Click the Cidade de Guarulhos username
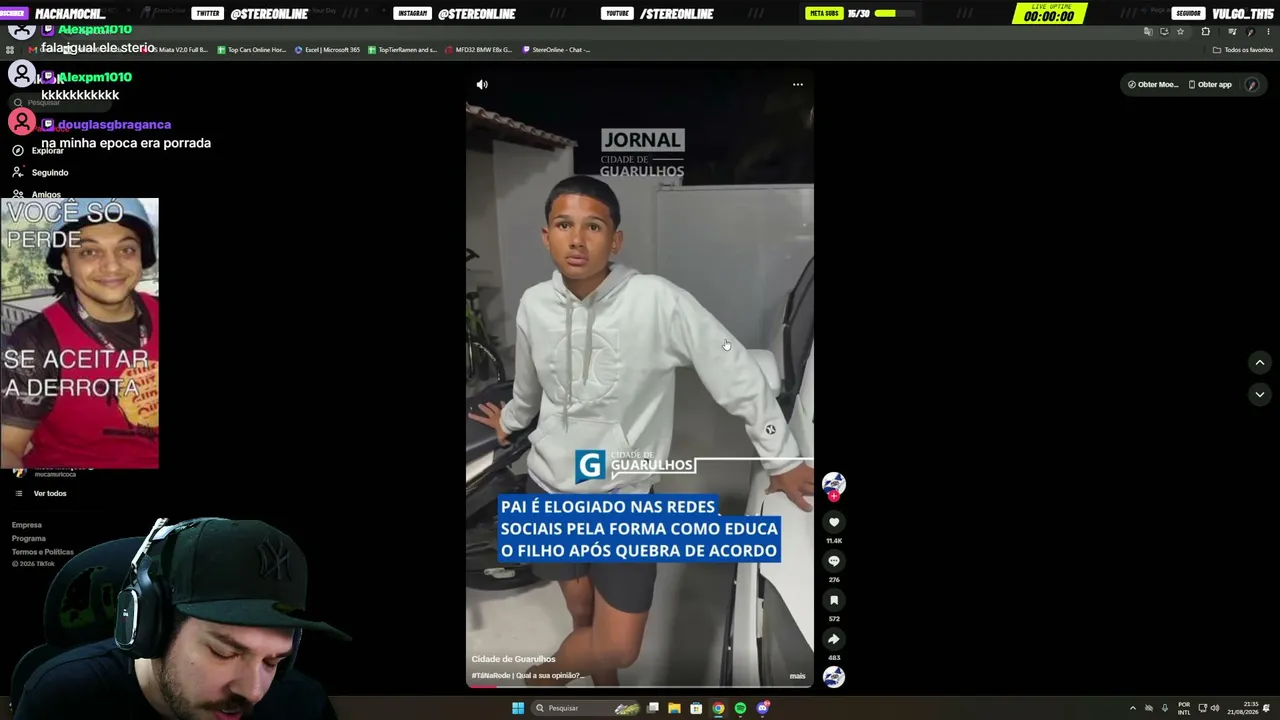1280x720 pixels. click(514, 659)
